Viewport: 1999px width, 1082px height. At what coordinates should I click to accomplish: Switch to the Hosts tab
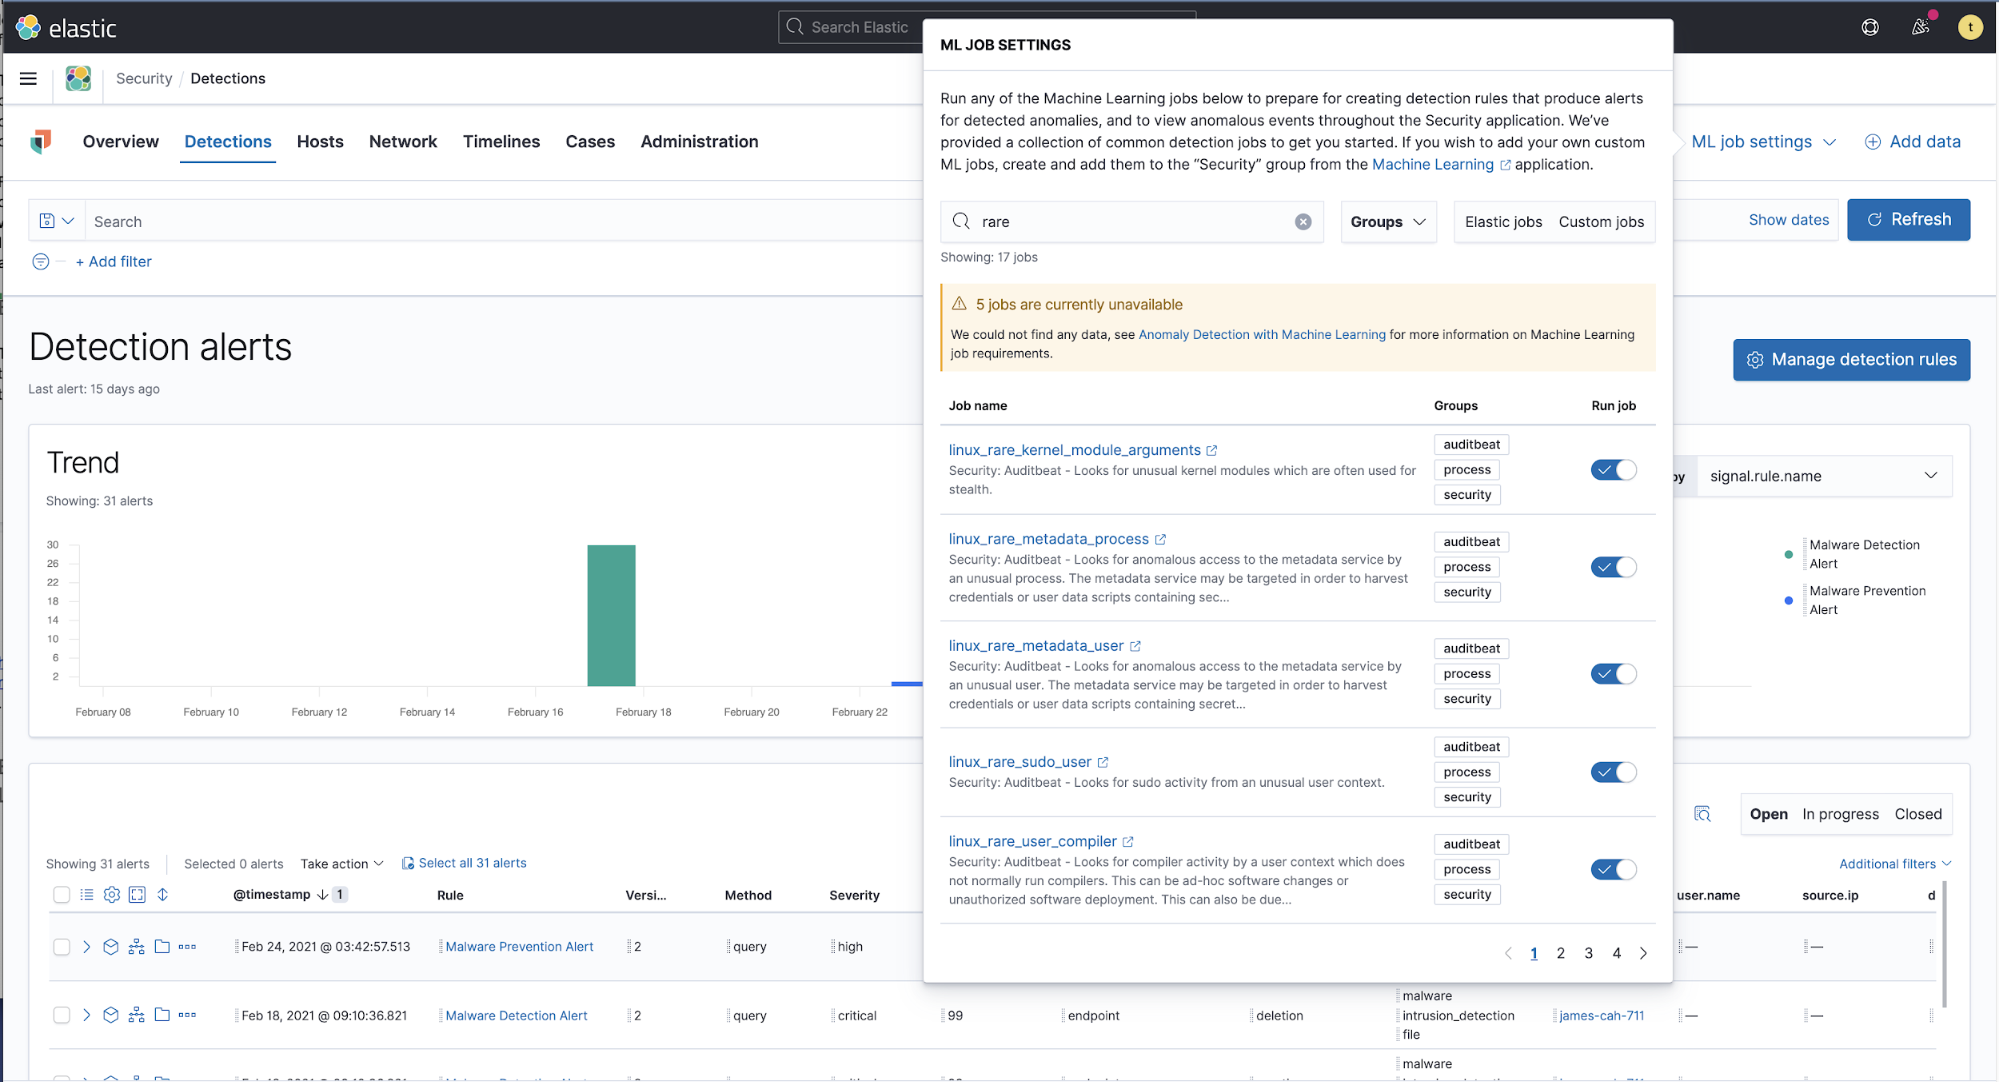tap(320, 142)
